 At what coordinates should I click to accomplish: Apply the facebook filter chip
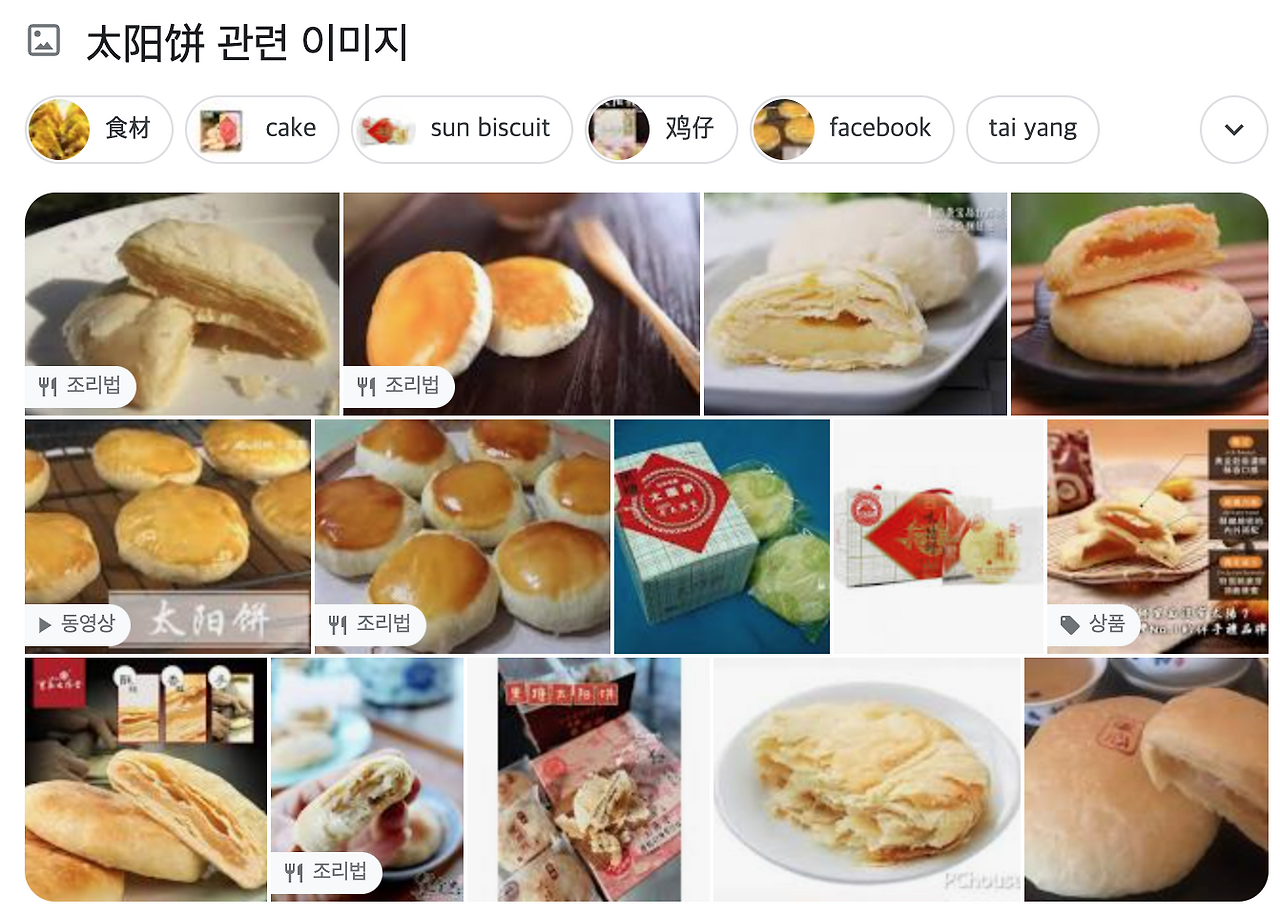point(852,129)
